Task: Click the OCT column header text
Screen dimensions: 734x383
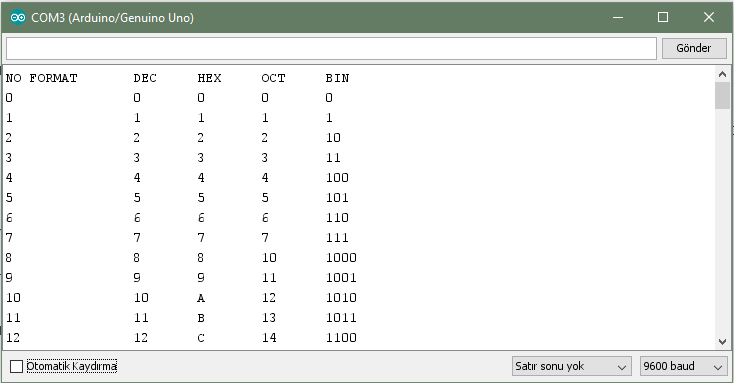Action: point(273,78)
